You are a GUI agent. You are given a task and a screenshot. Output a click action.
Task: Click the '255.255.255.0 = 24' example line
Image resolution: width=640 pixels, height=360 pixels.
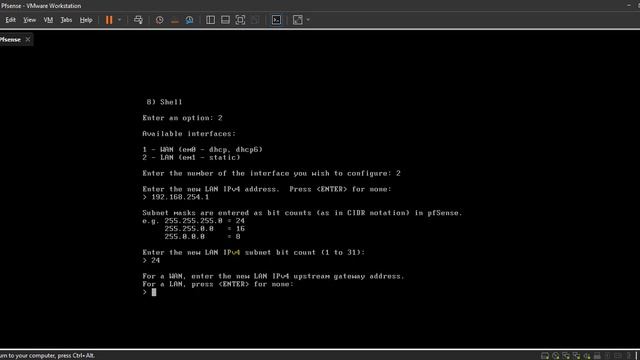point(204,221)
